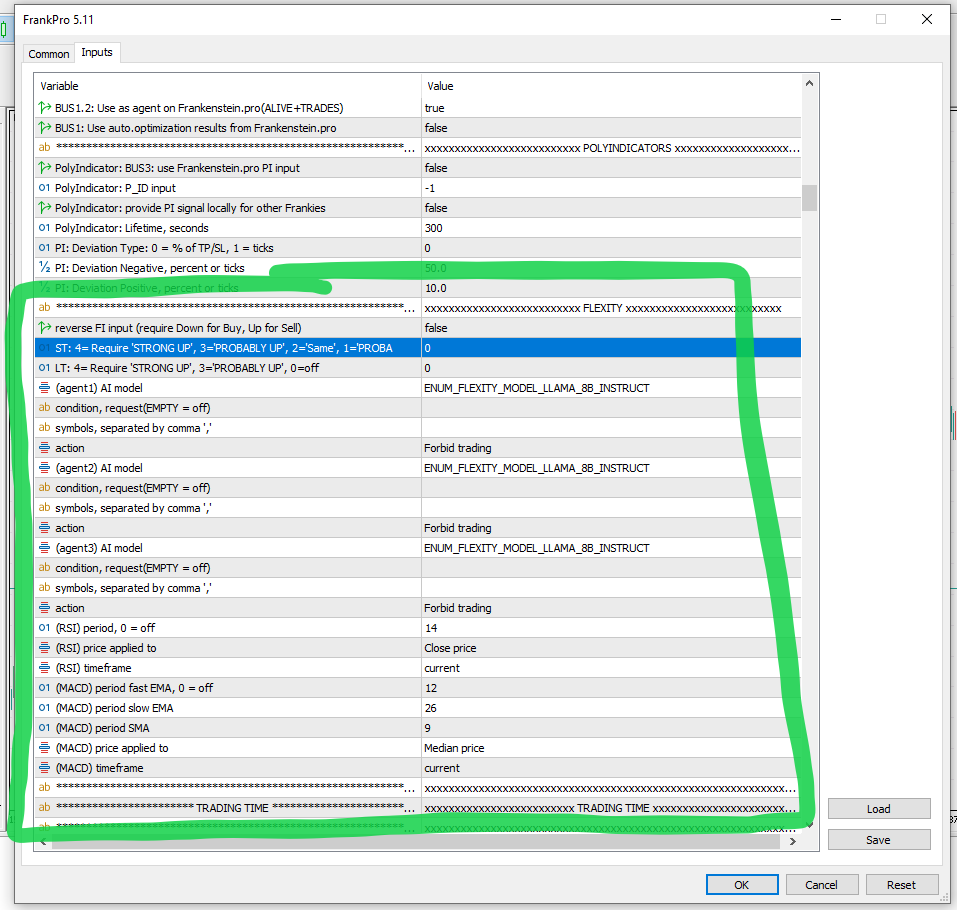The width and height of the screenshot is (957, 910).
Task: Click the Variable column header
Action: (228, 86)
